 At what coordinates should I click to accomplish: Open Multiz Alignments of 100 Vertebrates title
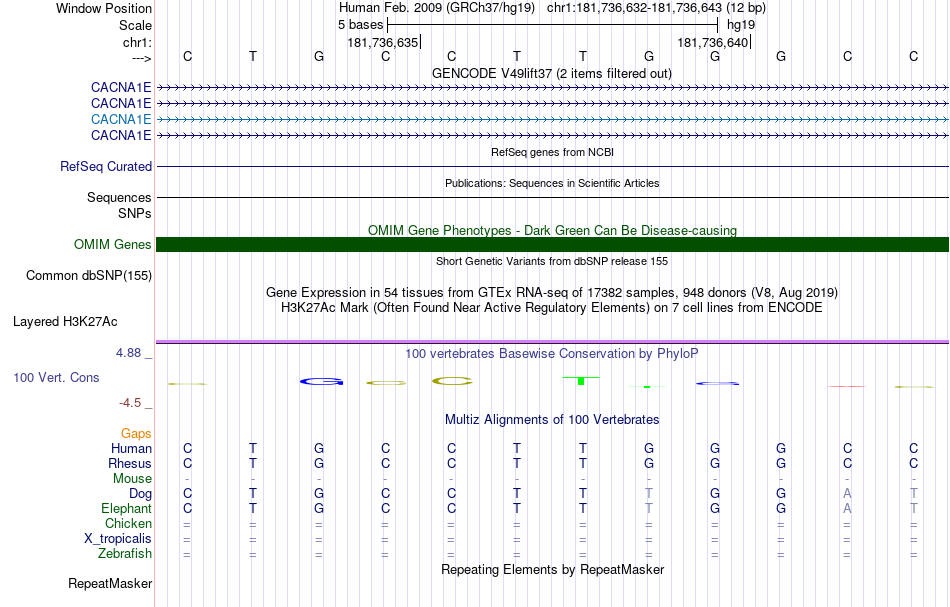(x=552, y=419)
